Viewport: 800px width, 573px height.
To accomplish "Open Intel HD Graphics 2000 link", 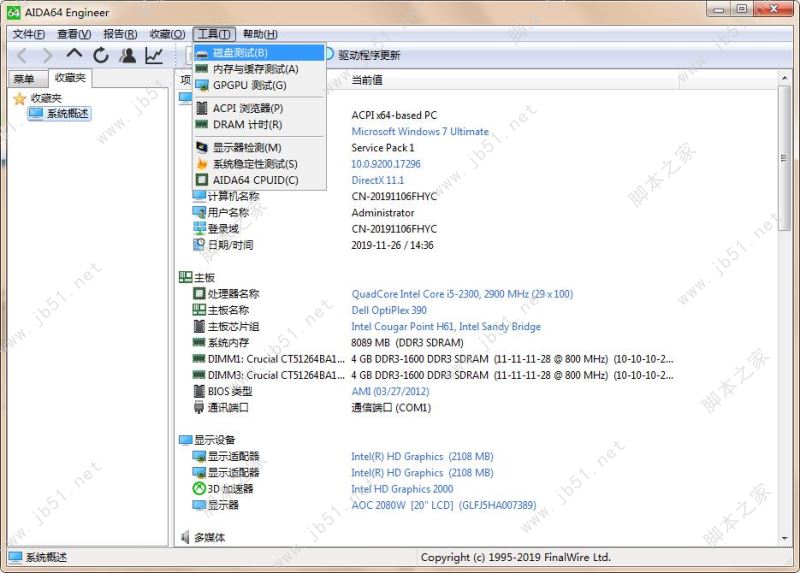I will tap(402, 489).
